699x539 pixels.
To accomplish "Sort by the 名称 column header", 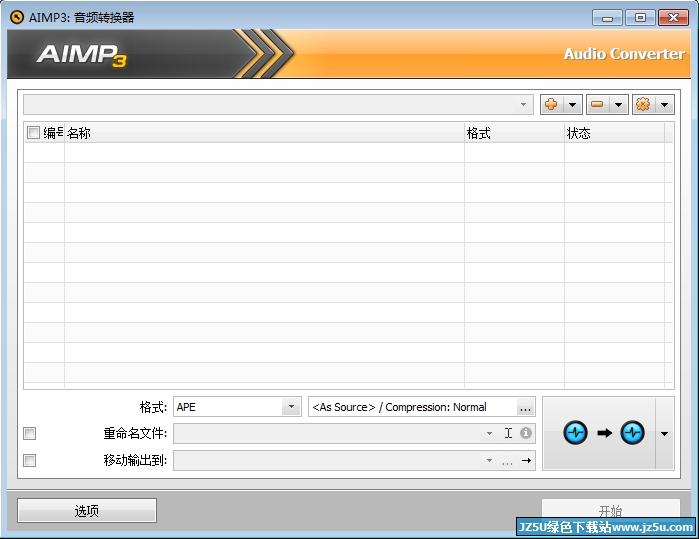I will [264, 133].
